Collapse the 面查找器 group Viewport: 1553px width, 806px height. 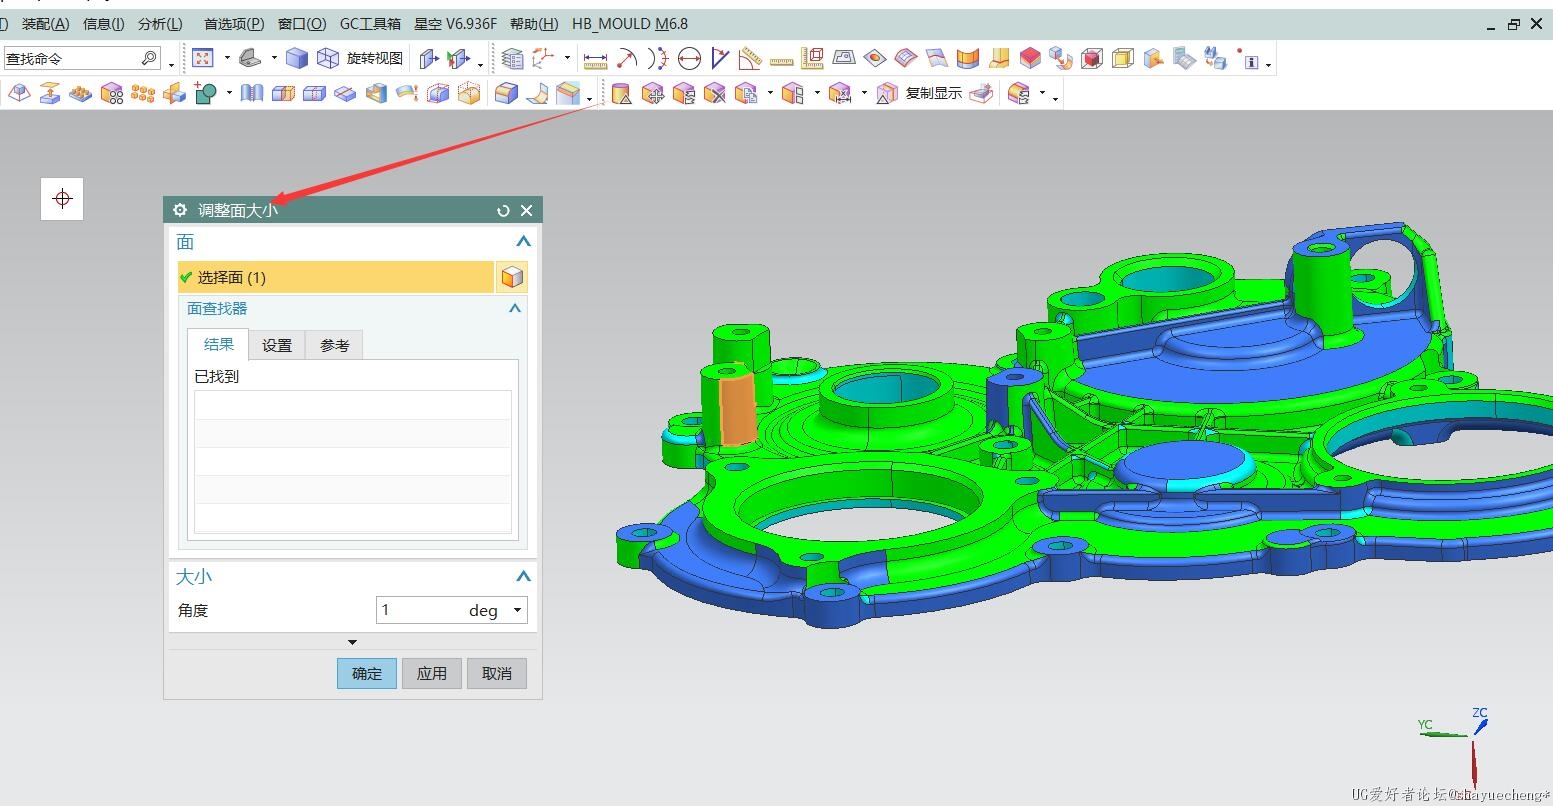click(x=515, y=308)
